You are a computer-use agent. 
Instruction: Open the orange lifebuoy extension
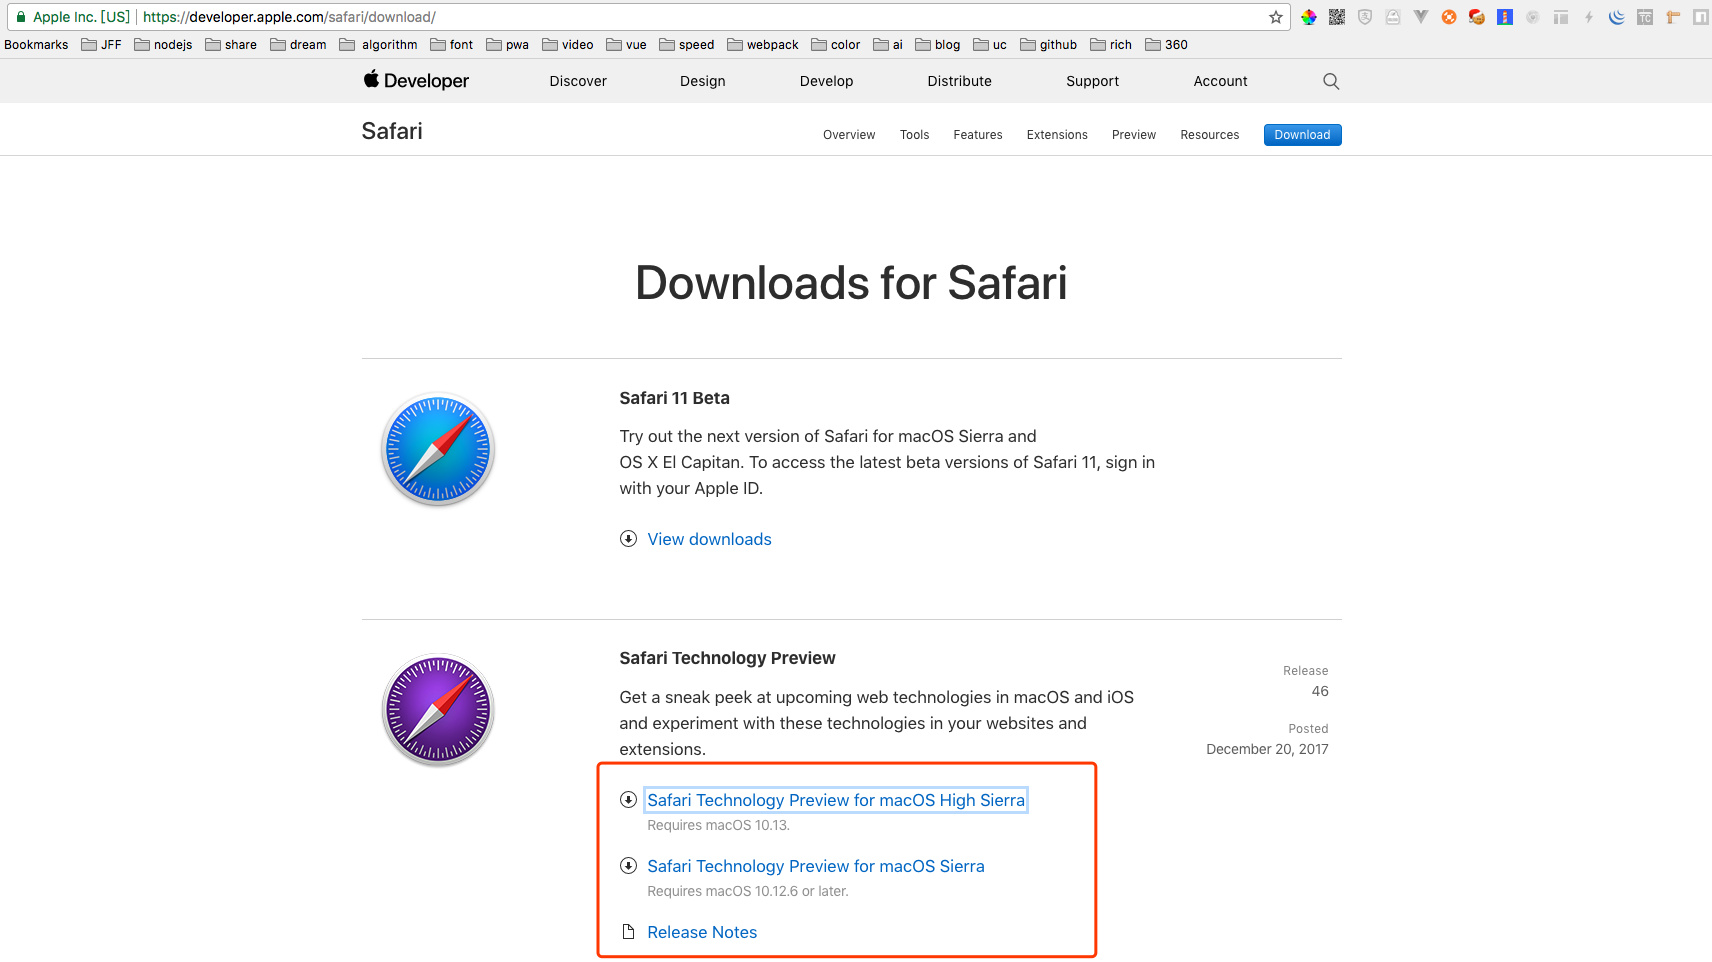click(x=1449, y=17)
